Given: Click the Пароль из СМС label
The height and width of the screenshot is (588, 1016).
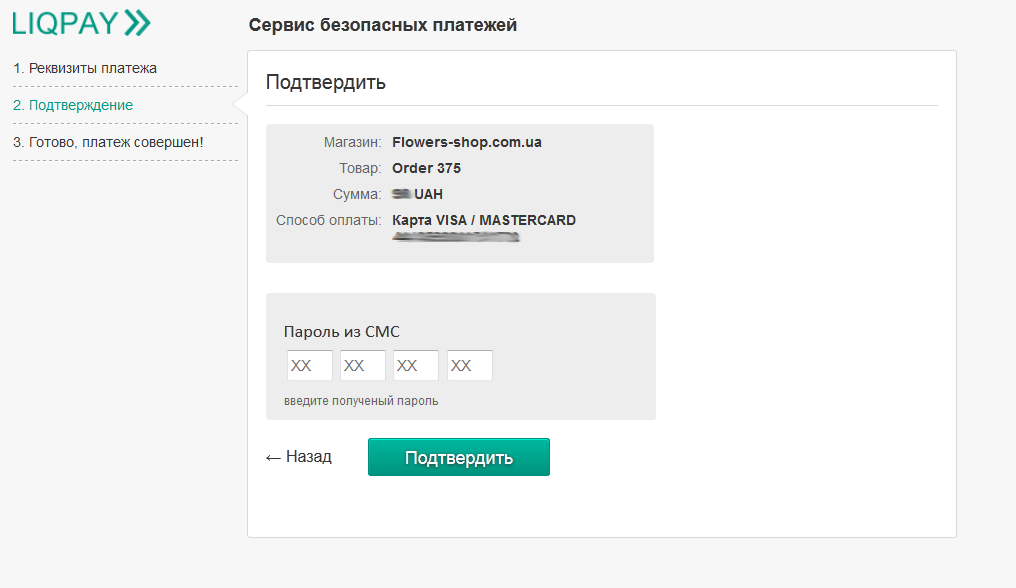Looking at the screenshot, I should tap(341, 332).
